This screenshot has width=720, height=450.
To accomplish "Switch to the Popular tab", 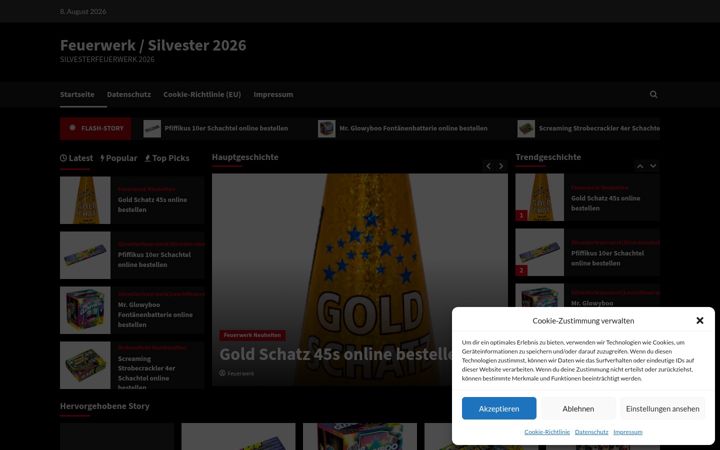I will (119, 158).
